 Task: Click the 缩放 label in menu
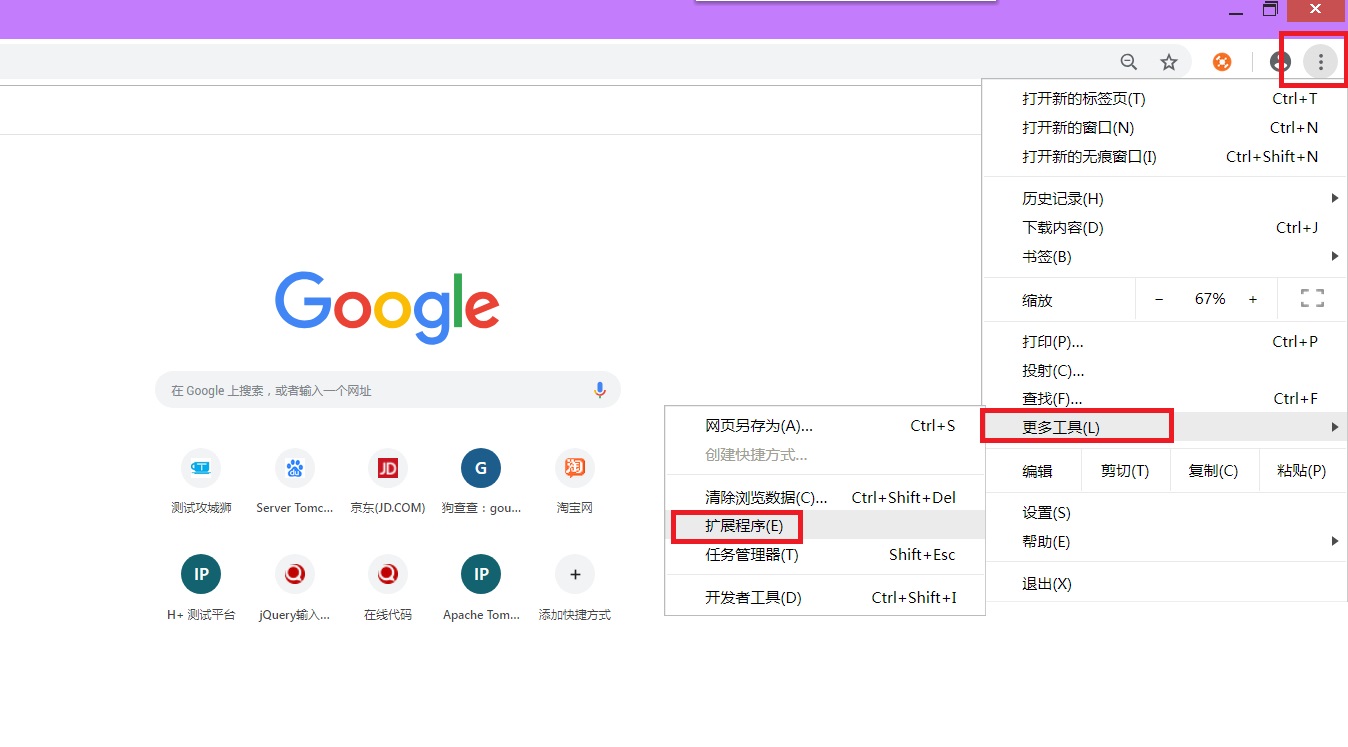[1037, 300]
